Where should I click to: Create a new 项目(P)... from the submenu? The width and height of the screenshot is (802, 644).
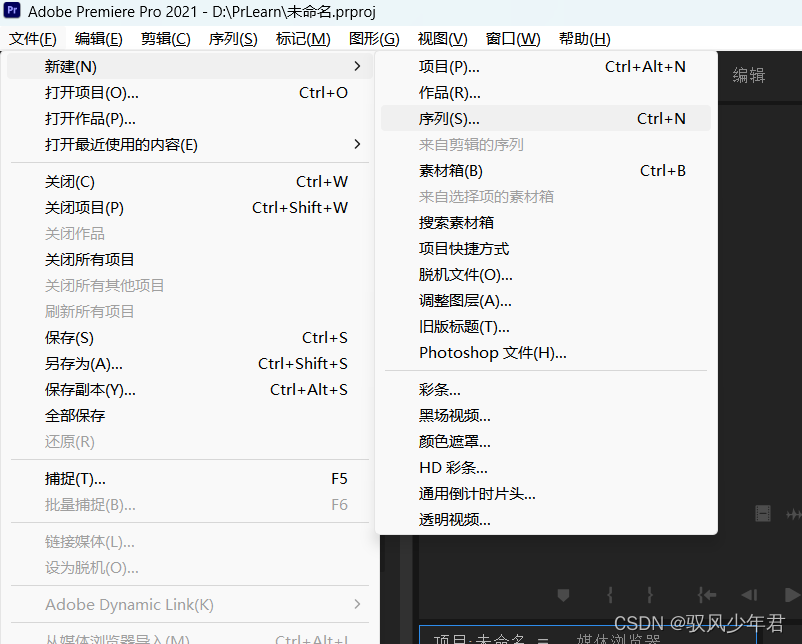(546, 66)
